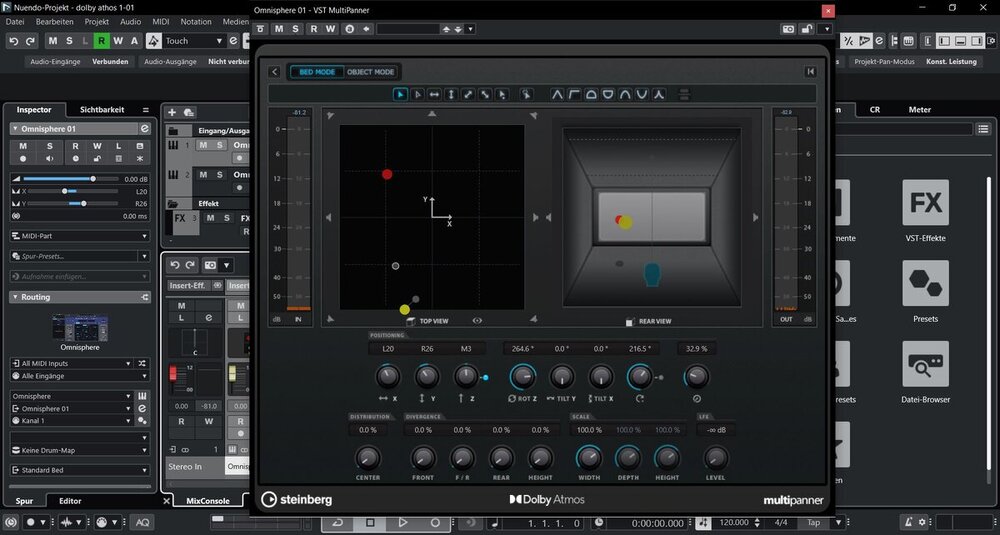1000x535 pixels.
Task: Activate the cycle loop in transport bar
Action: (x=337, y=522)
